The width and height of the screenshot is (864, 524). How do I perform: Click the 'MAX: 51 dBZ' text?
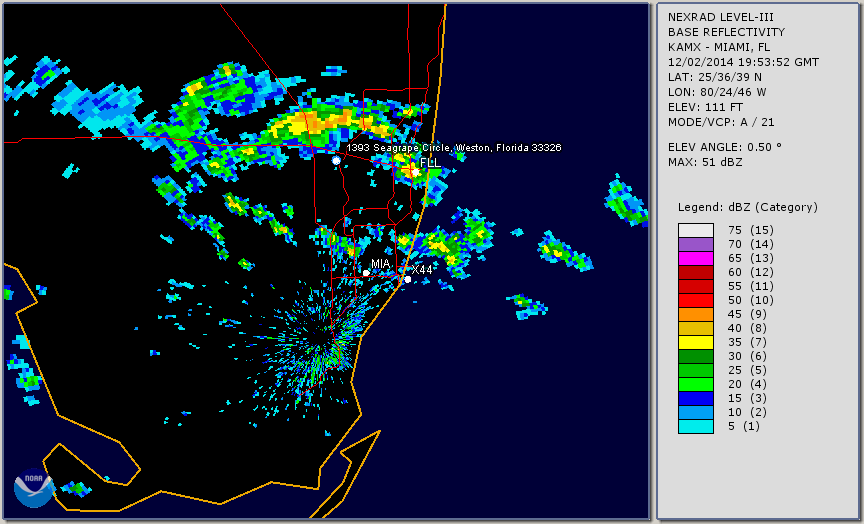coord(705,162)
